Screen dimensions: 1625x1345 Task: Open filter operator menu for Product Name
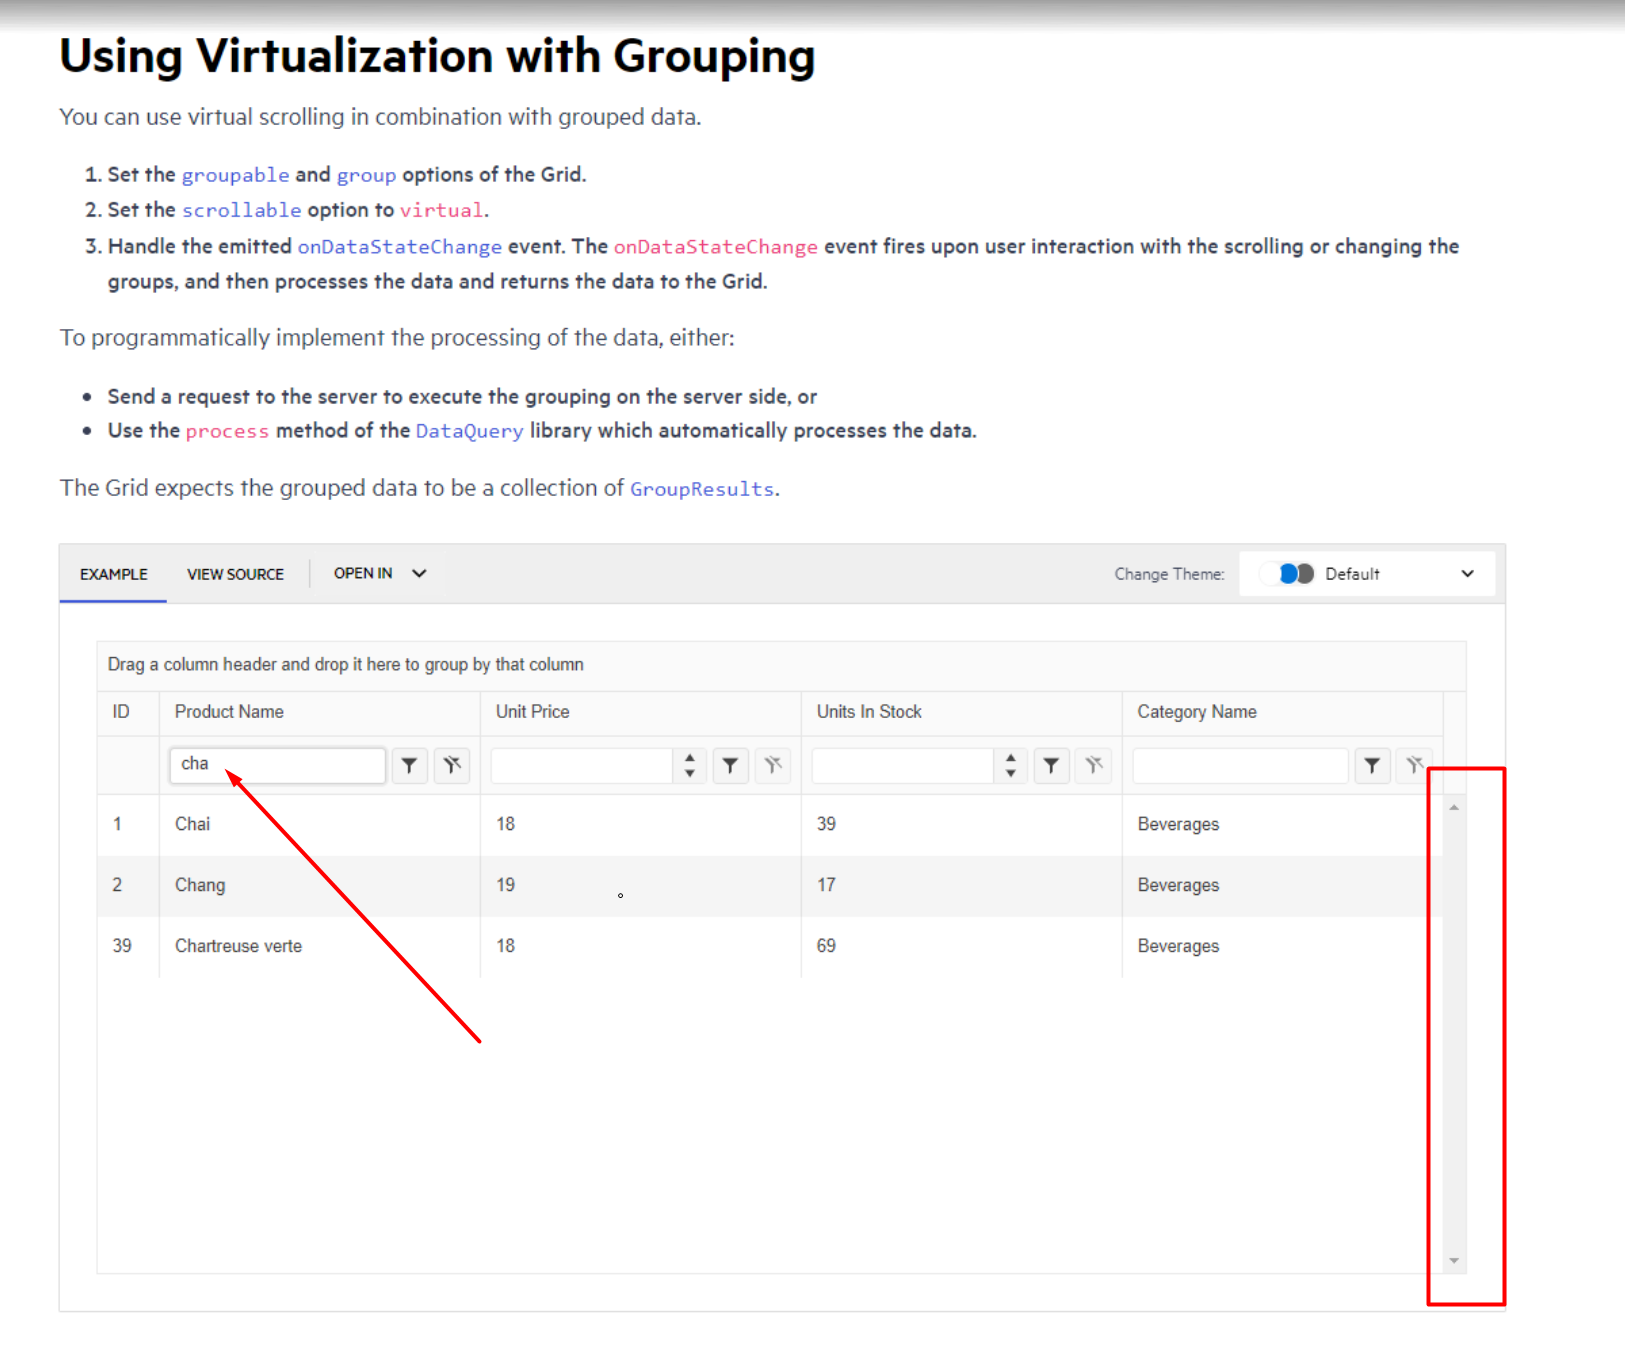click(409, 766)
